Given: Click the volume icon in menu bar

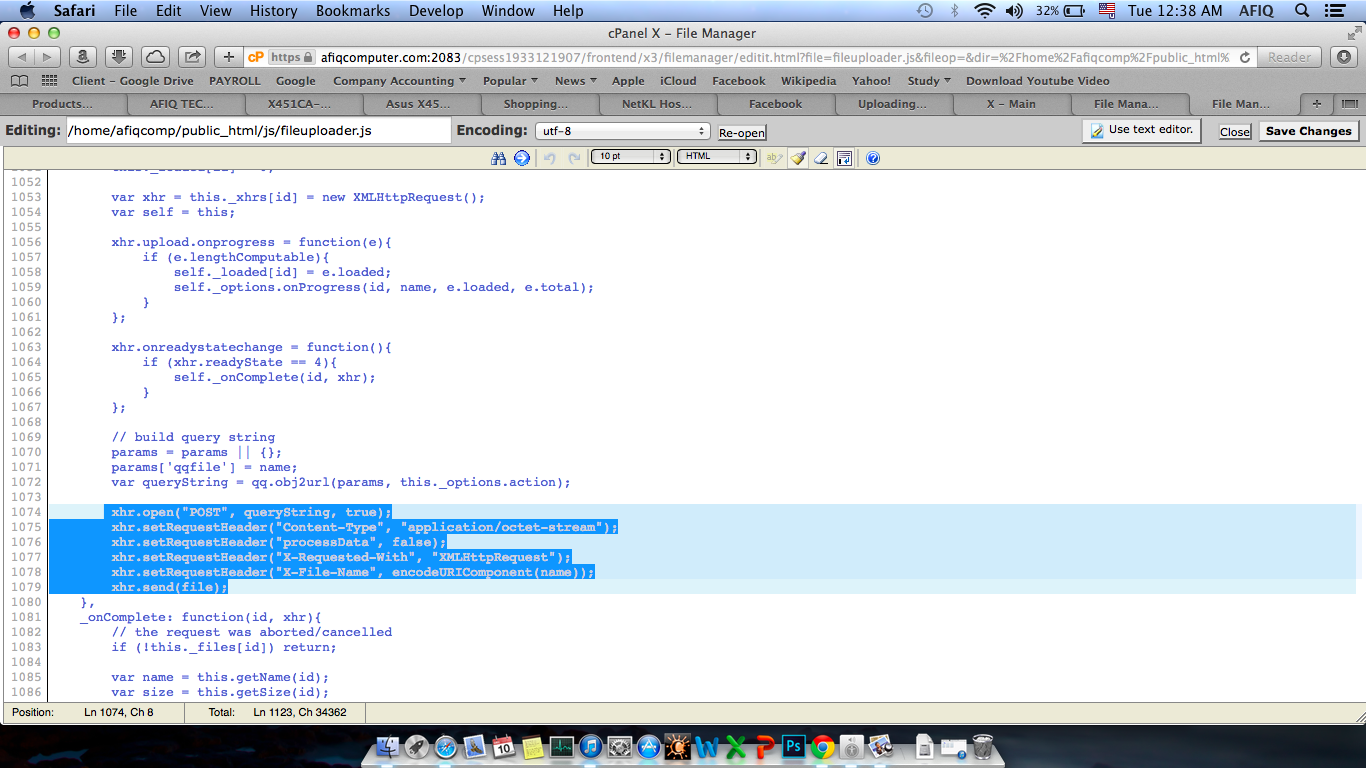Looking at the screenshot, I should pos(1014,11).
